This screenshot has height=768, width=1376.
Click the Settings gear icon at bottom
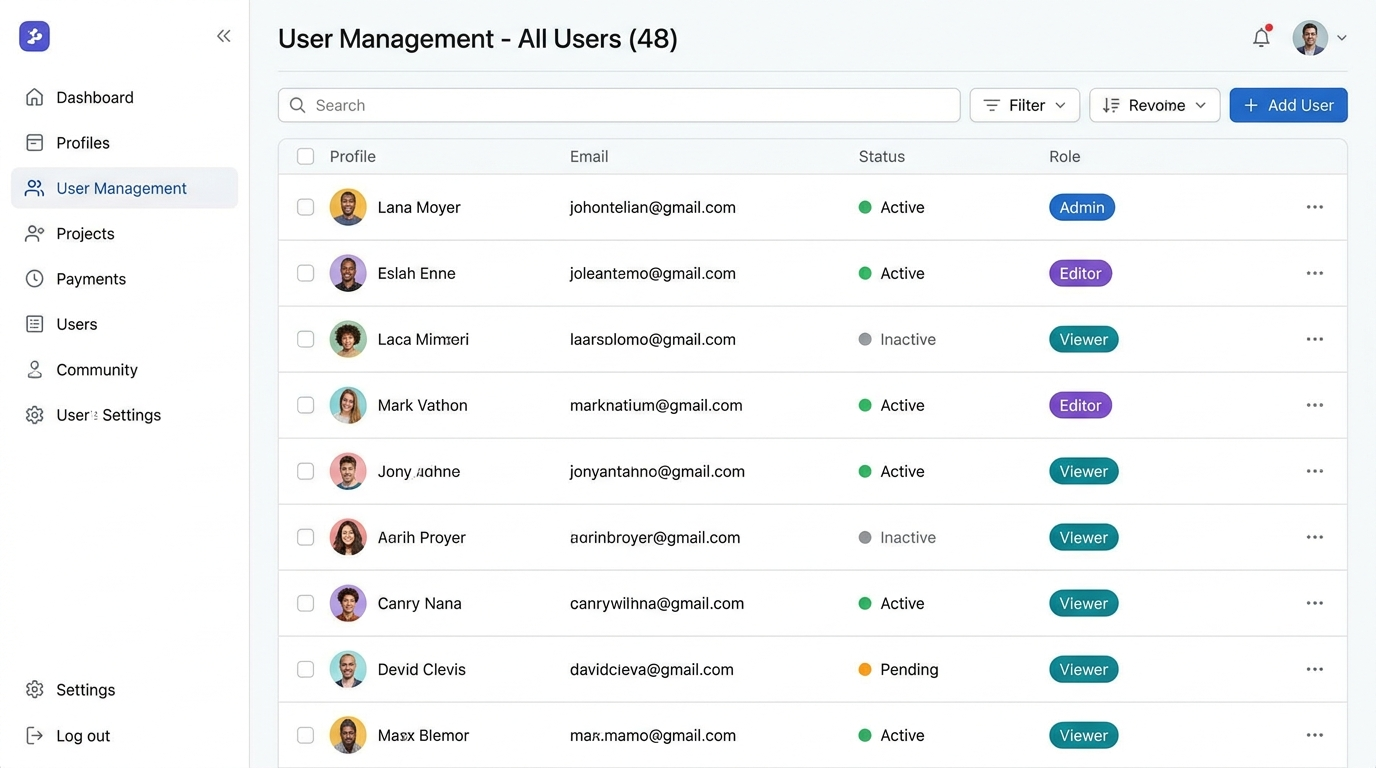[35, 690]
